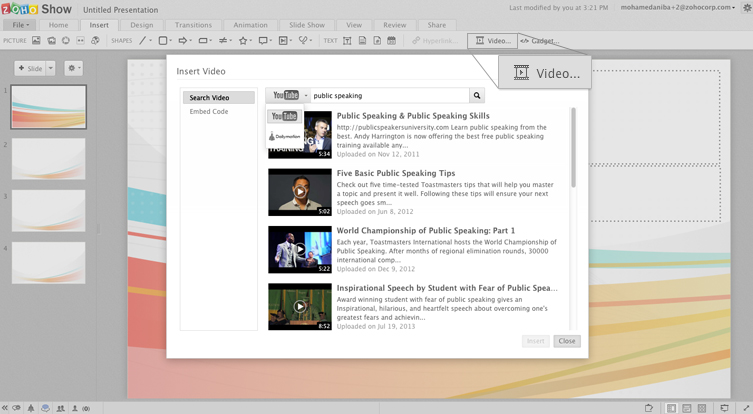This screenshot has width=753, height=414.
Task: Click the video results list scrollbar
Action: (574, 147)
